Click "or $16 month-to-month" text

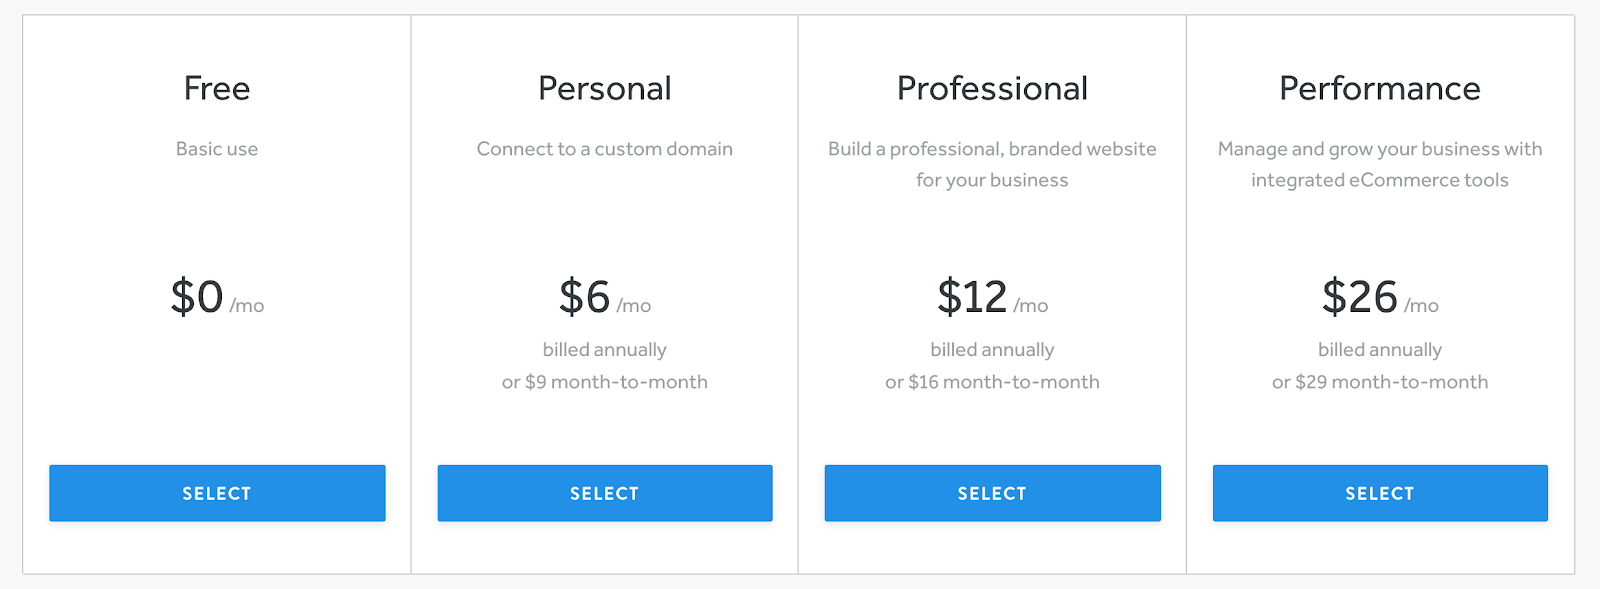click(992, 382)
